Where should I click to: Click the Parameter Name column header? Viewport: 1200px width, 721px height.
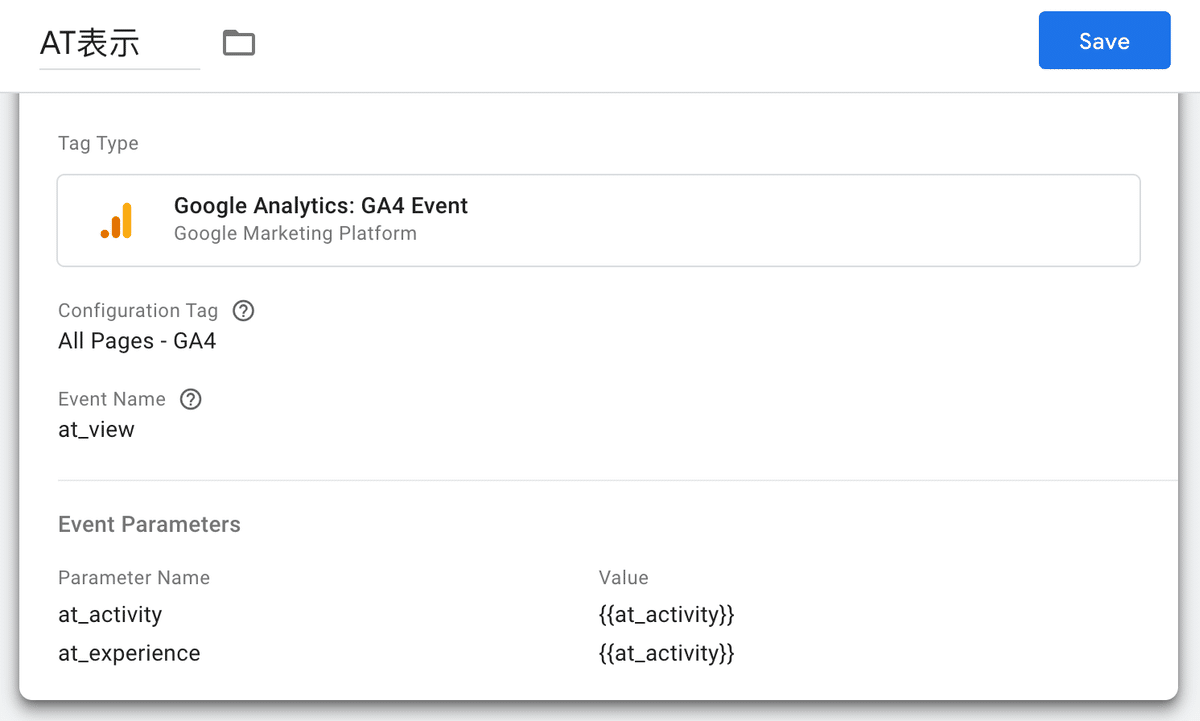(x=134, y=577)
